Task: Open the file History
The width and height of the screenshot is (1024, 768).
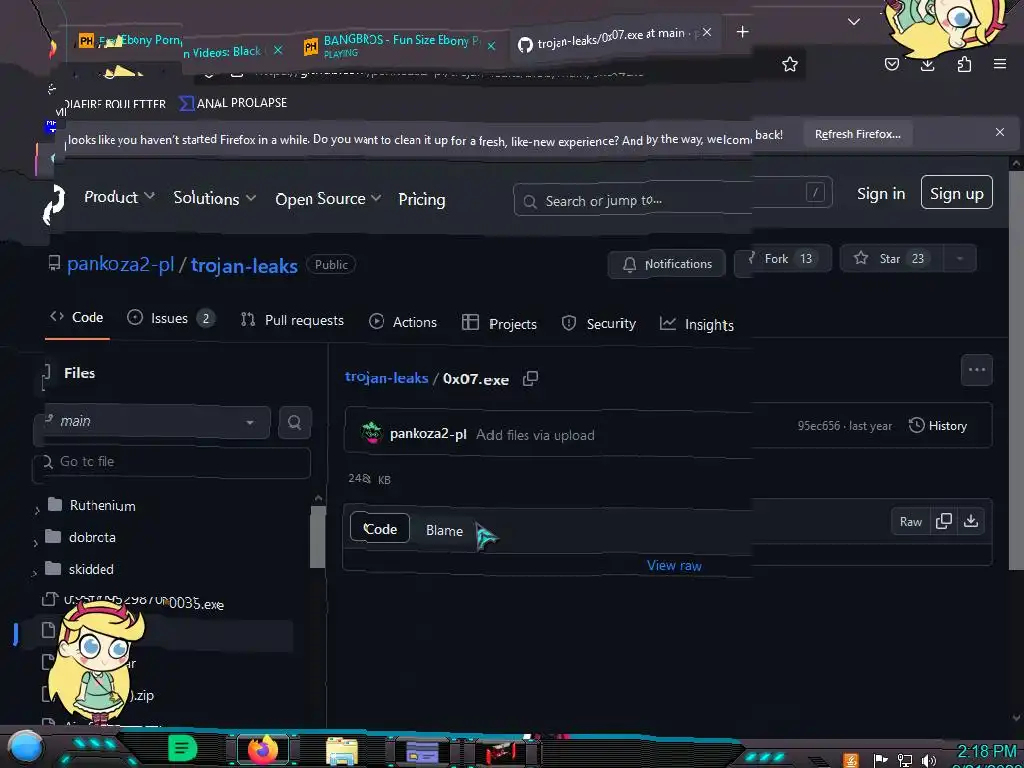Action: (938, 426)
